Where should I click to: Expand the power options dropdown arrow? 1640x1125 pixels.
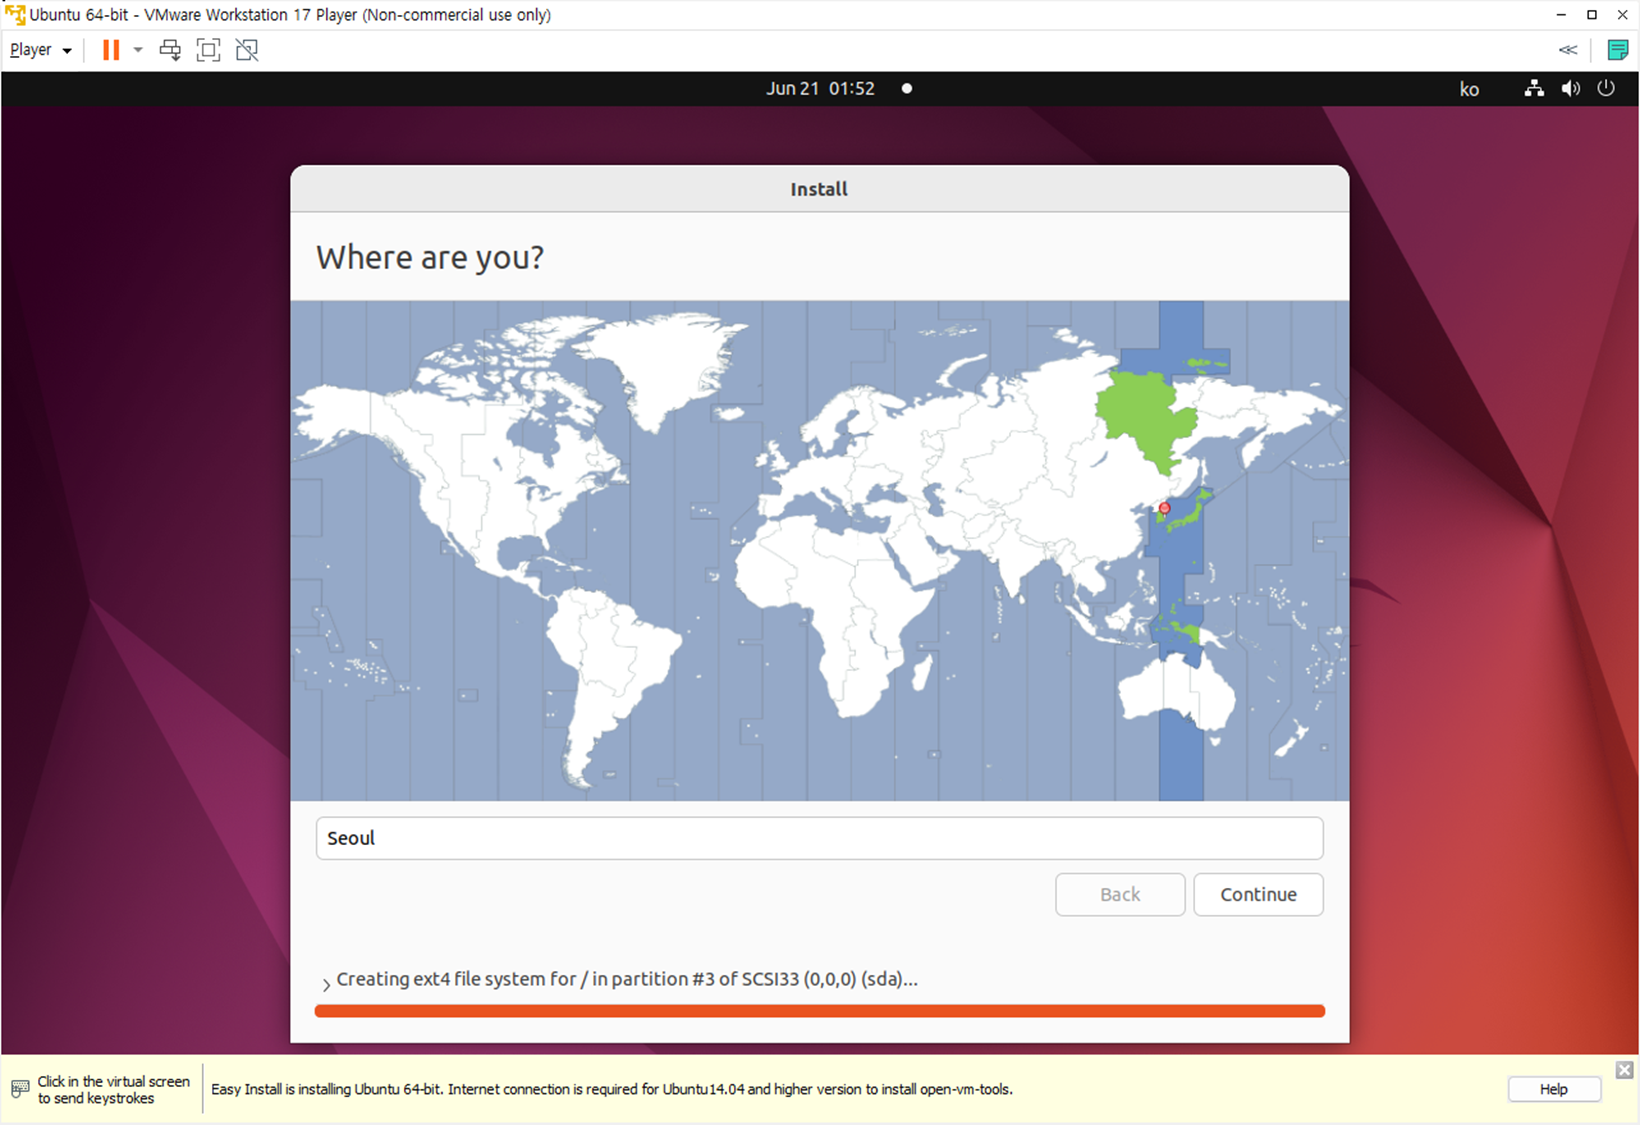[x=138, y=50]
